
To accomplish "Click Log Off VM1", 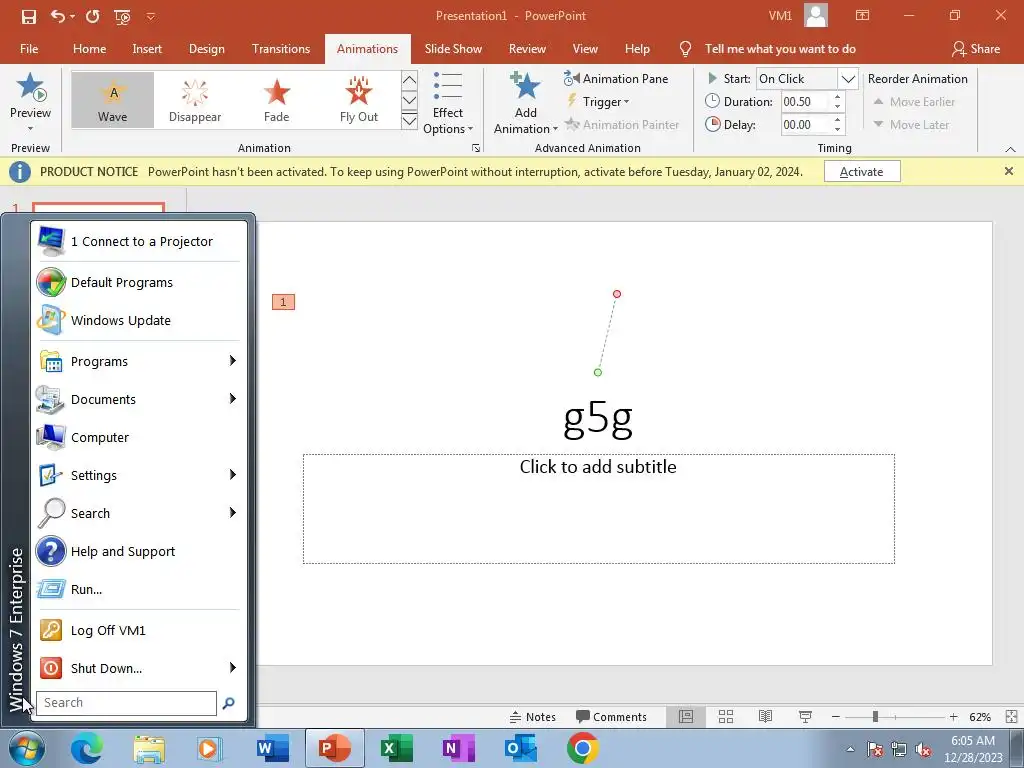I will [x=138, y=631].
